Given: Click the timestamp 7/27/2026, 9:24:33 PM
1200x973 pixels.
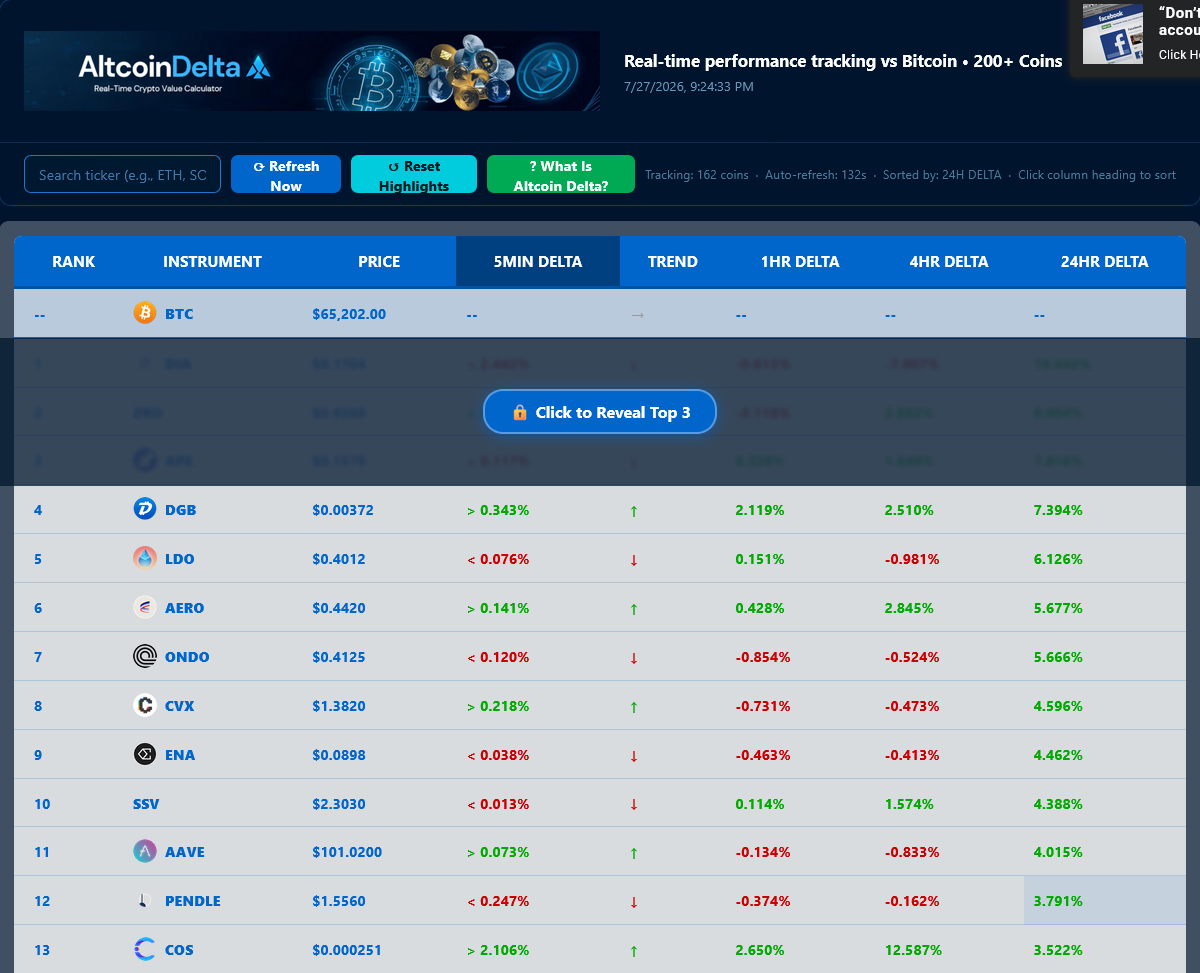Looking at the screenshot, I should pos(689,87).
